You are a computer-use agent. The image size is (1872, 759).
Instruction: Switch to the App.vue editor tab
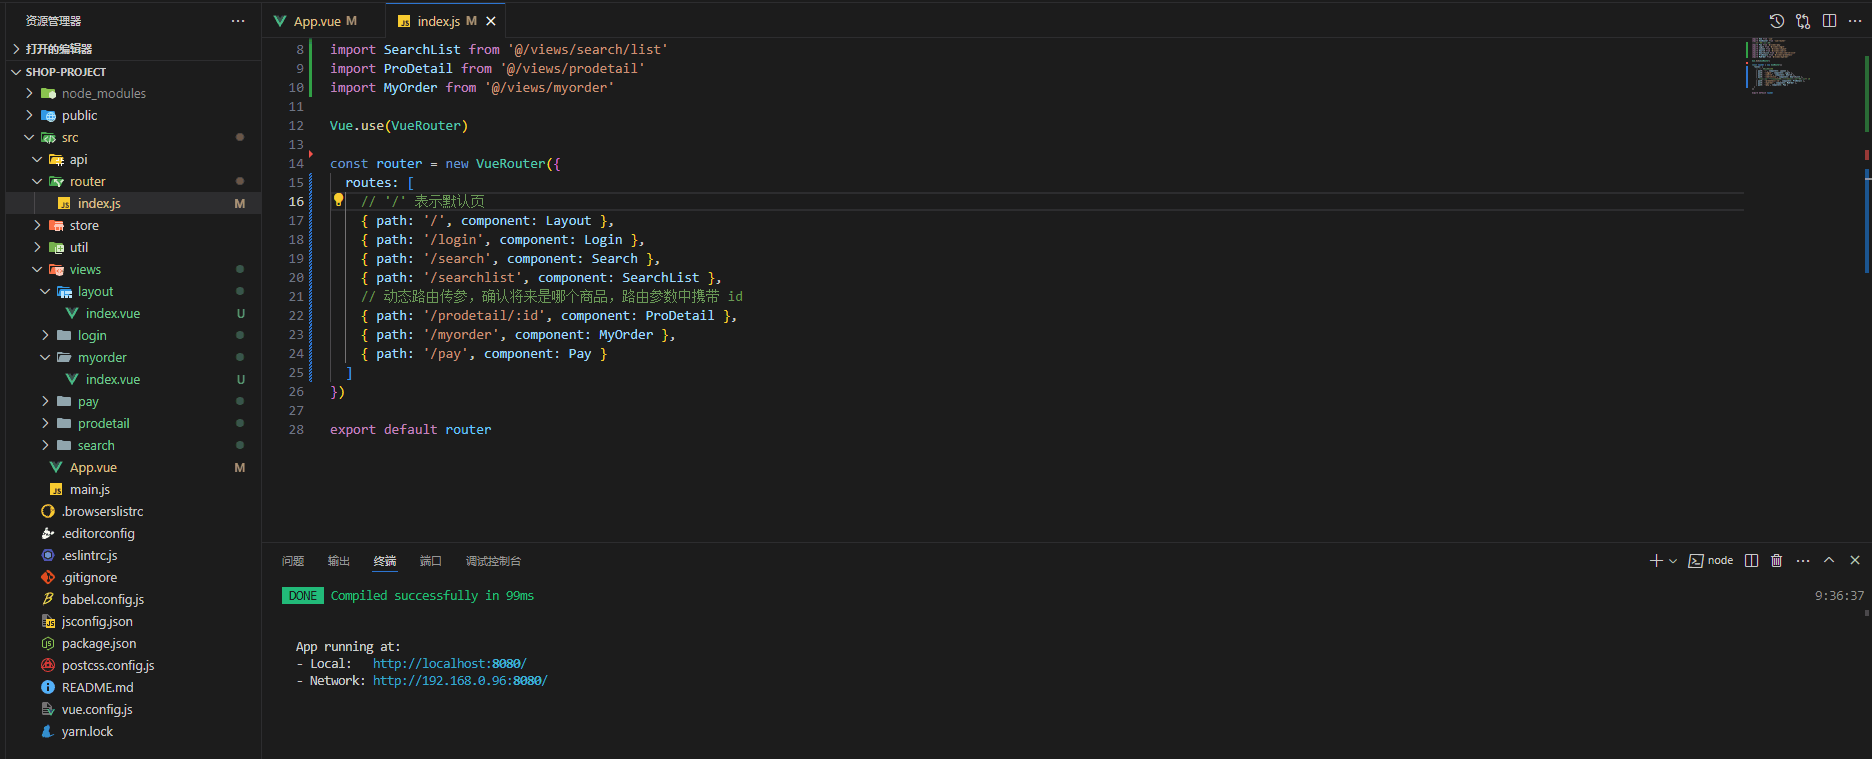[x=324, y=21]
